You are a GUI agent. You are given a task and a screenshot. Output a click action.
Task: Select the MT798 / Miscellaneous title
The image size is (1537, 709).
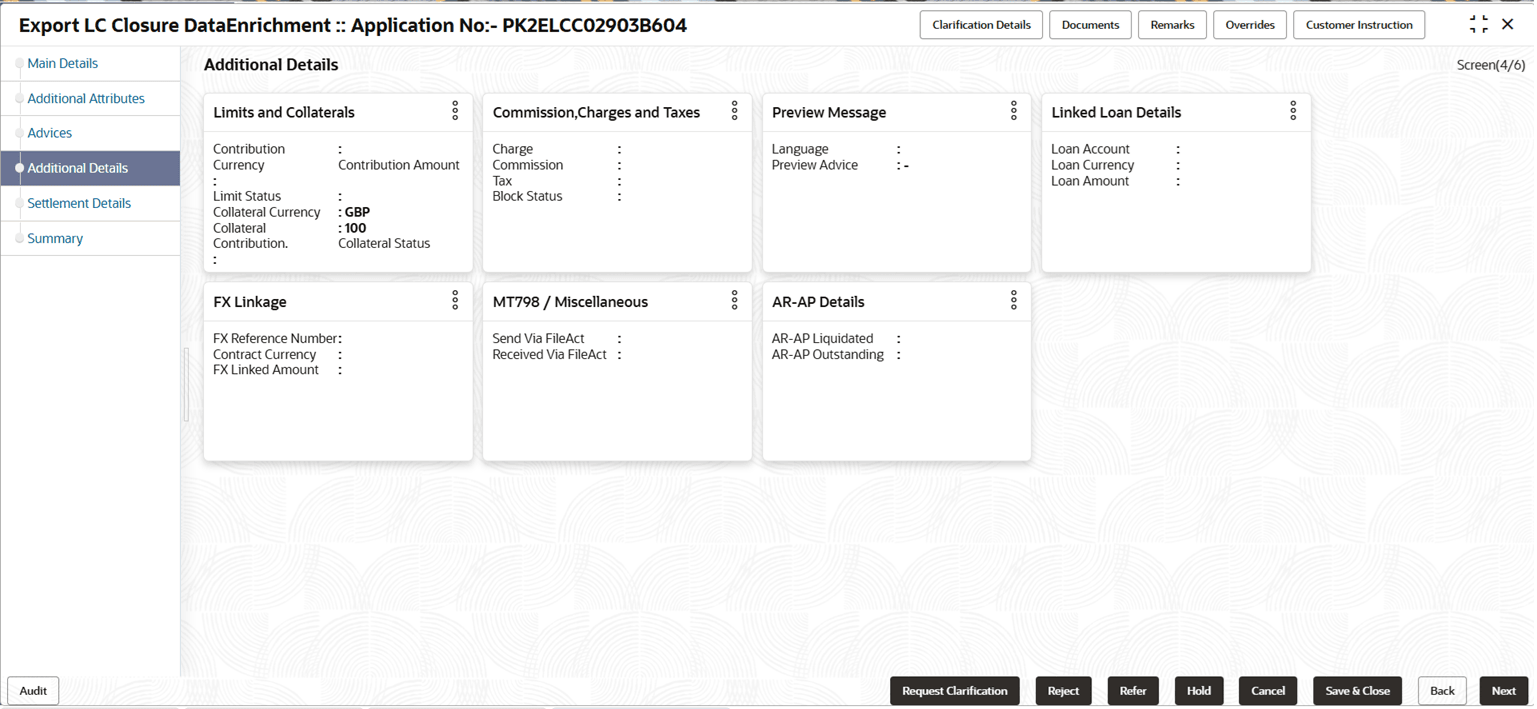[570, 302]
